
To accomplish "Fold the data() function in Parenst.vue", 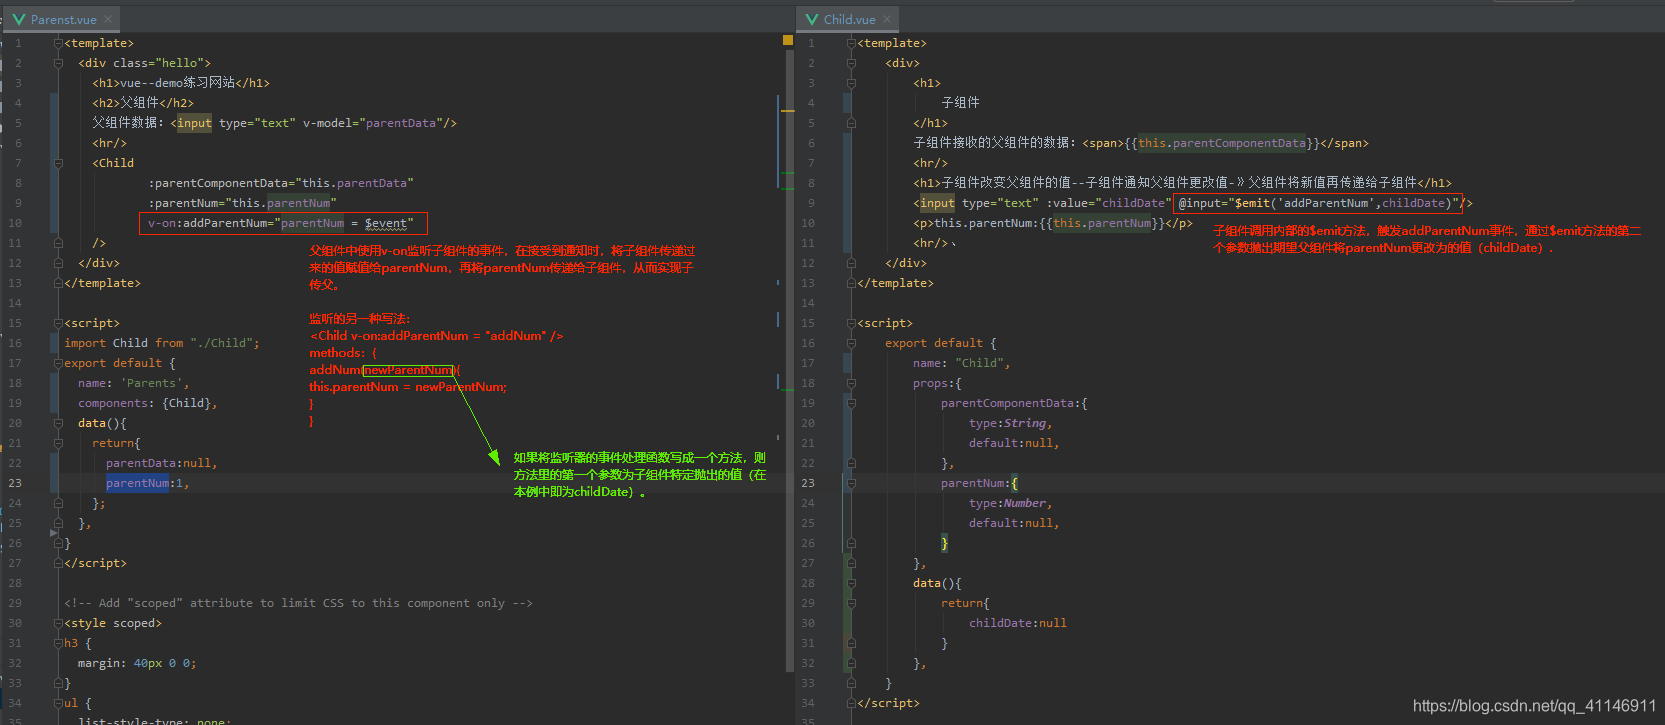I will 59,423.
